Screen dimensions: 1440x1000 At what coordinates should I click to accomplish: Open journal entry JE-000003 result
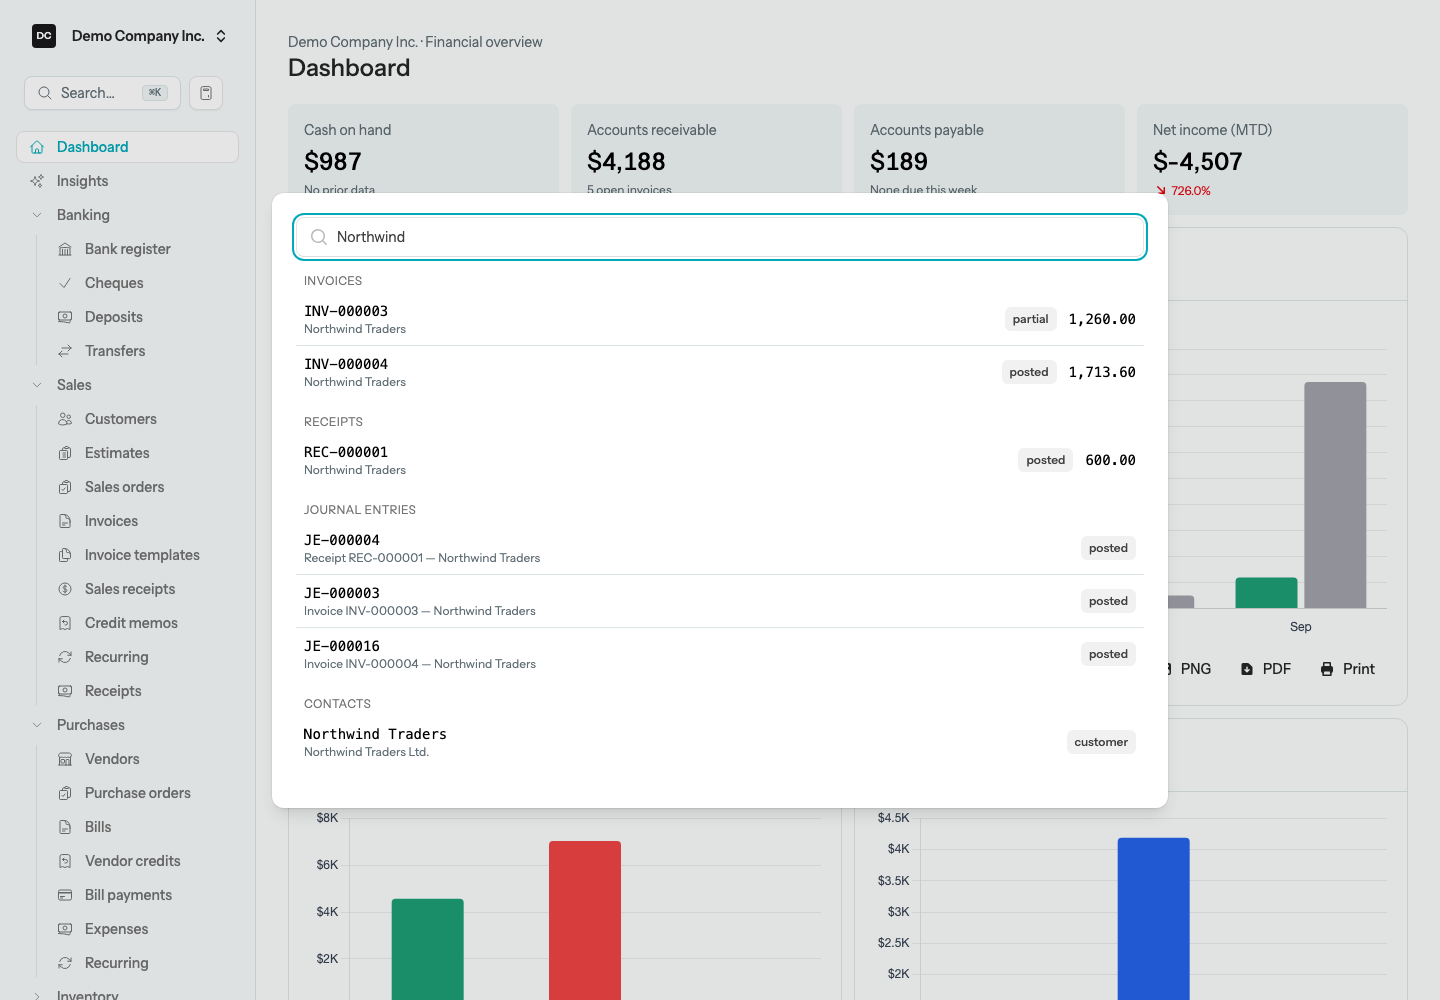720,601
